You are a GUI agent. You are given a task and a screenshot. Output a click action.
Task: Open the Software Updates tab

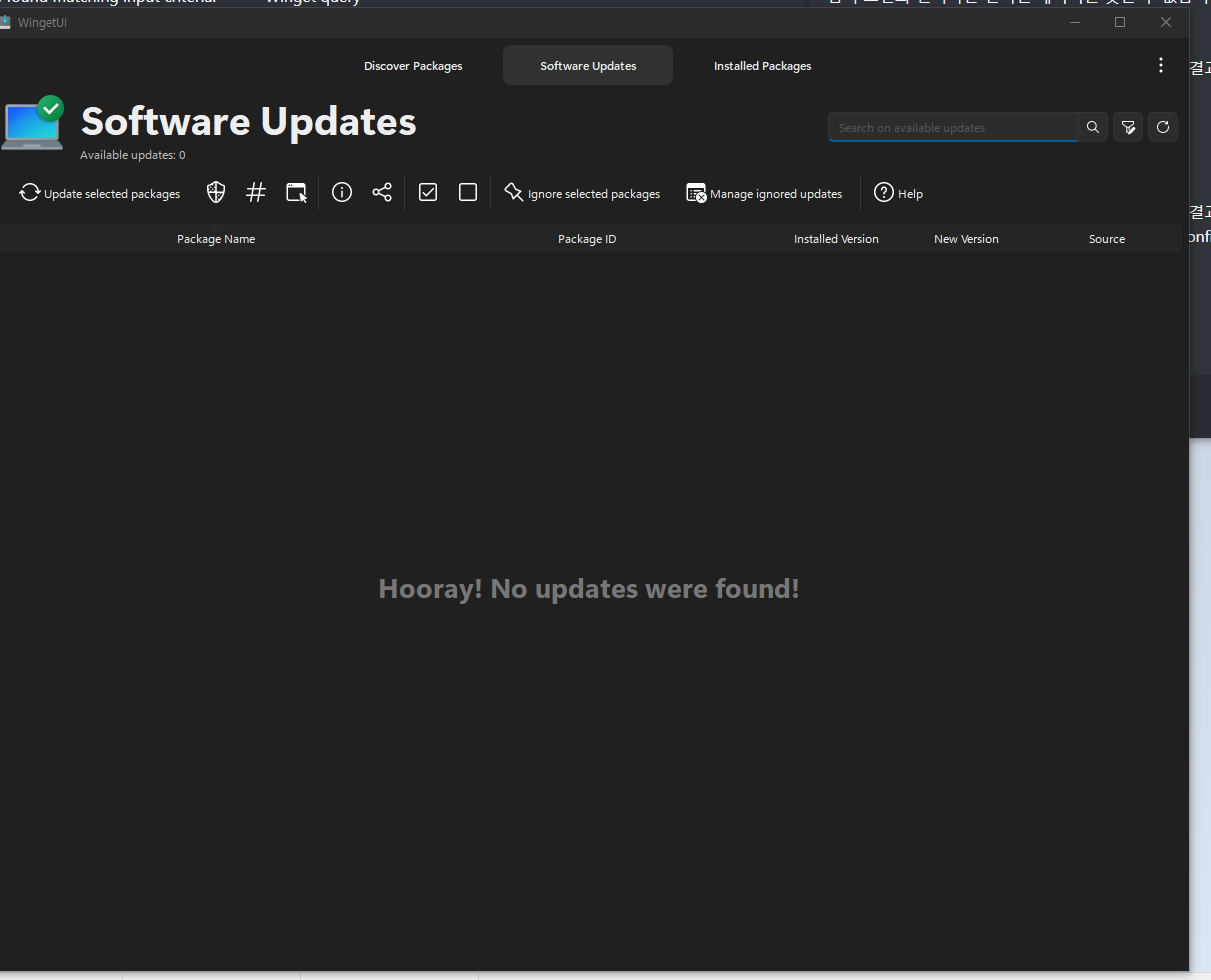(x=588, y=66)
